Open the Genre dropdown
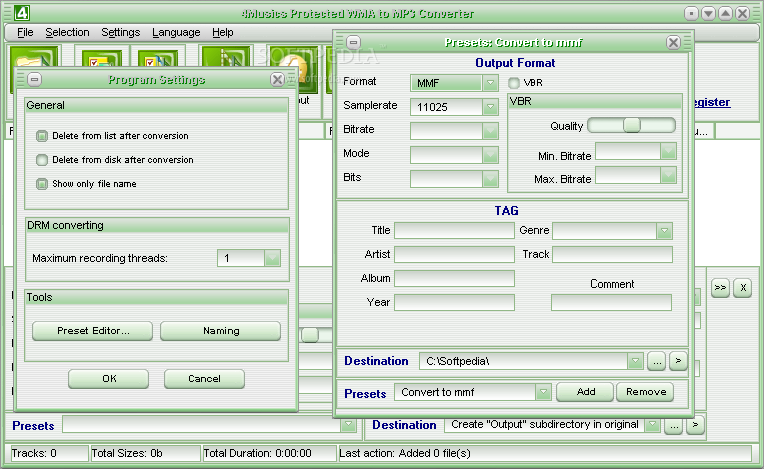The image size is (764, 469). pyautogui.click(x=664, y=231)
